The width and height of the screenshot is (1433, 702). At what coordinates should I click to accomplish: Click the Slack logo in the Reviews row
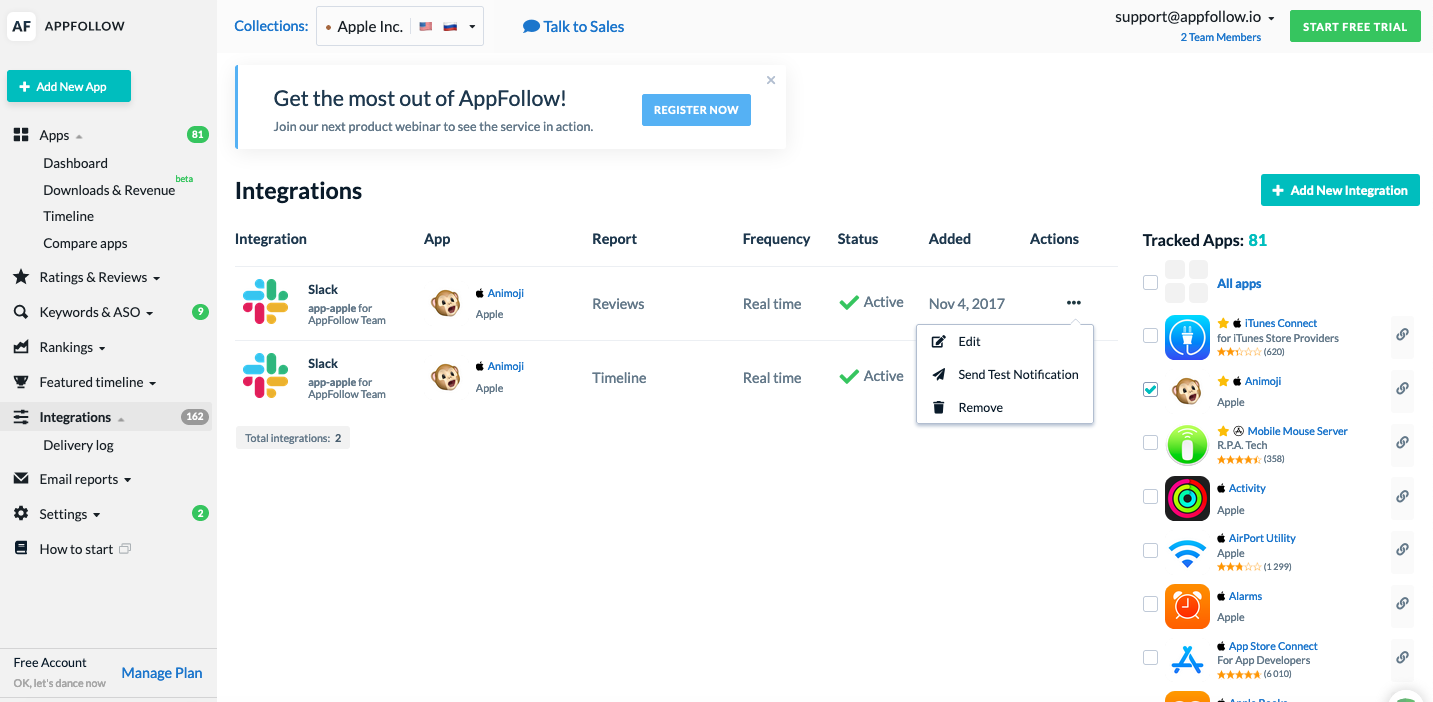266,302
